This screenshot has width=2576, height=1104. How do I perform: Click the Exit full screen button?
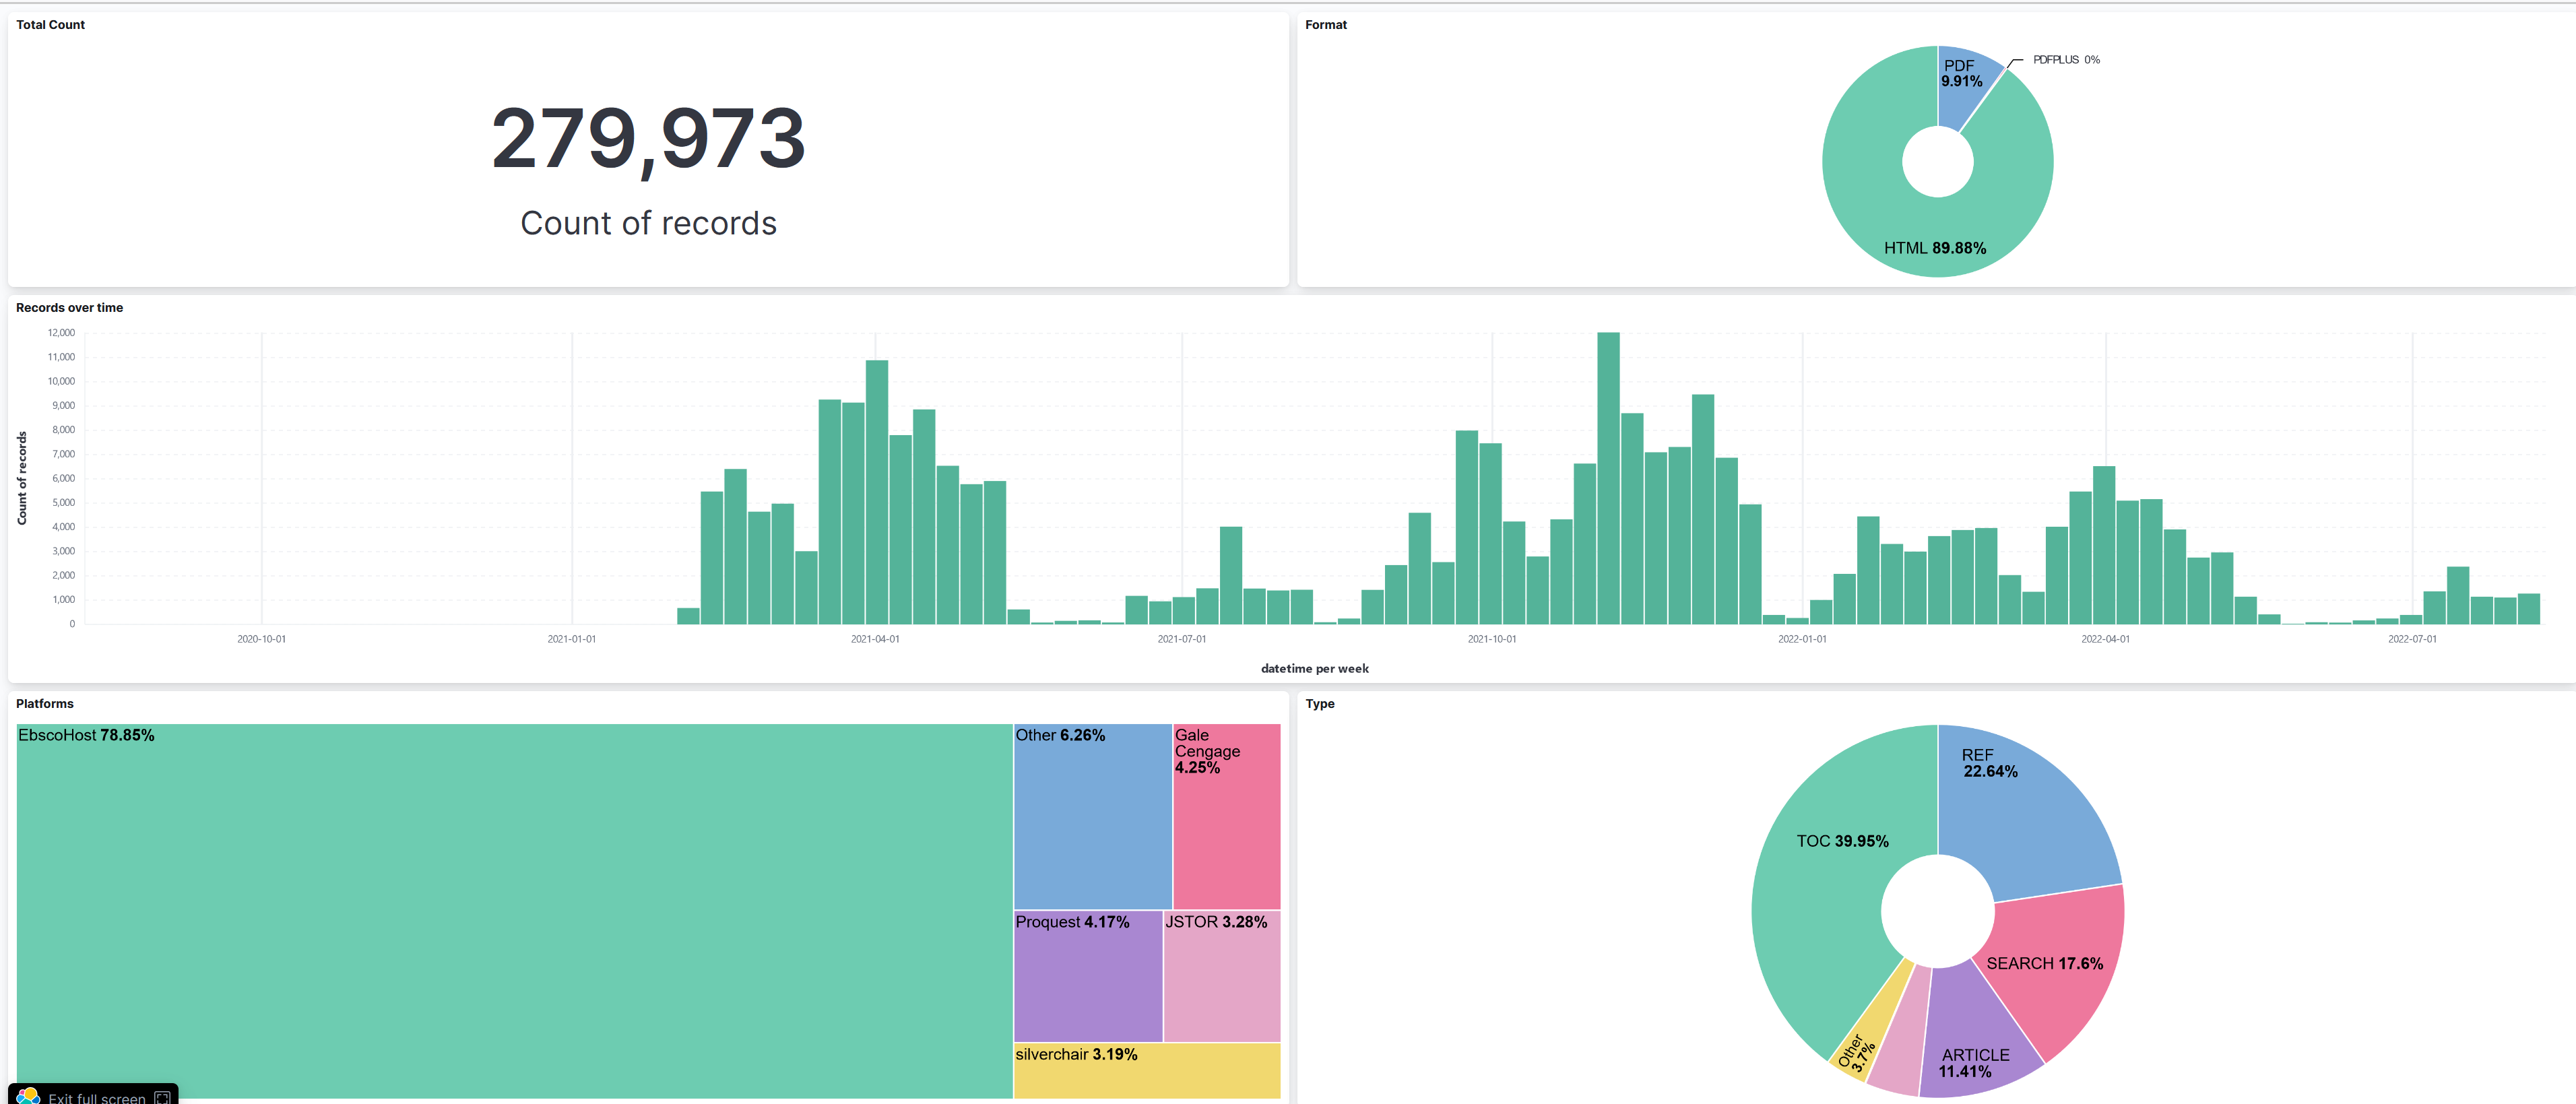click(x=96, y=1097)
